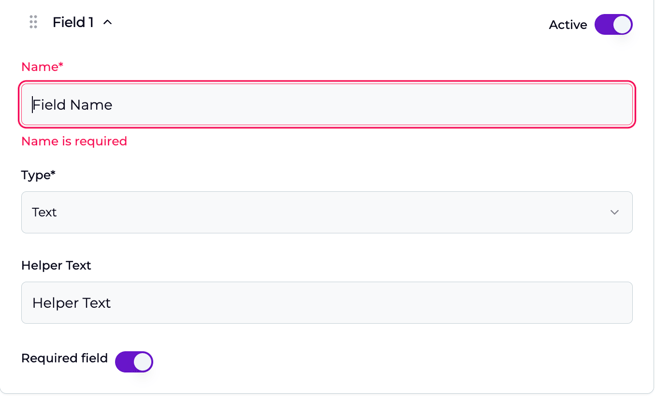The width and height of the screenshot is (670, 401).
Task: Click into the Helper Text input
Action: [326, 303]
